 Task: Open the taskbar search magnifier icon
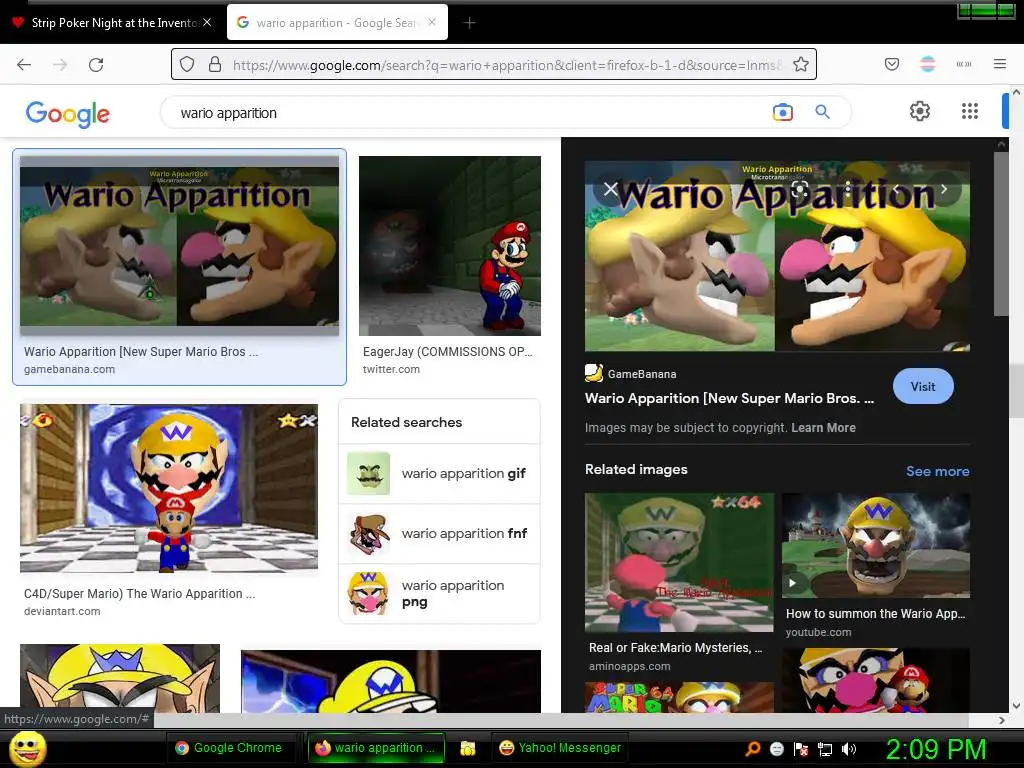pyautogui.click(x=753, y=748)
